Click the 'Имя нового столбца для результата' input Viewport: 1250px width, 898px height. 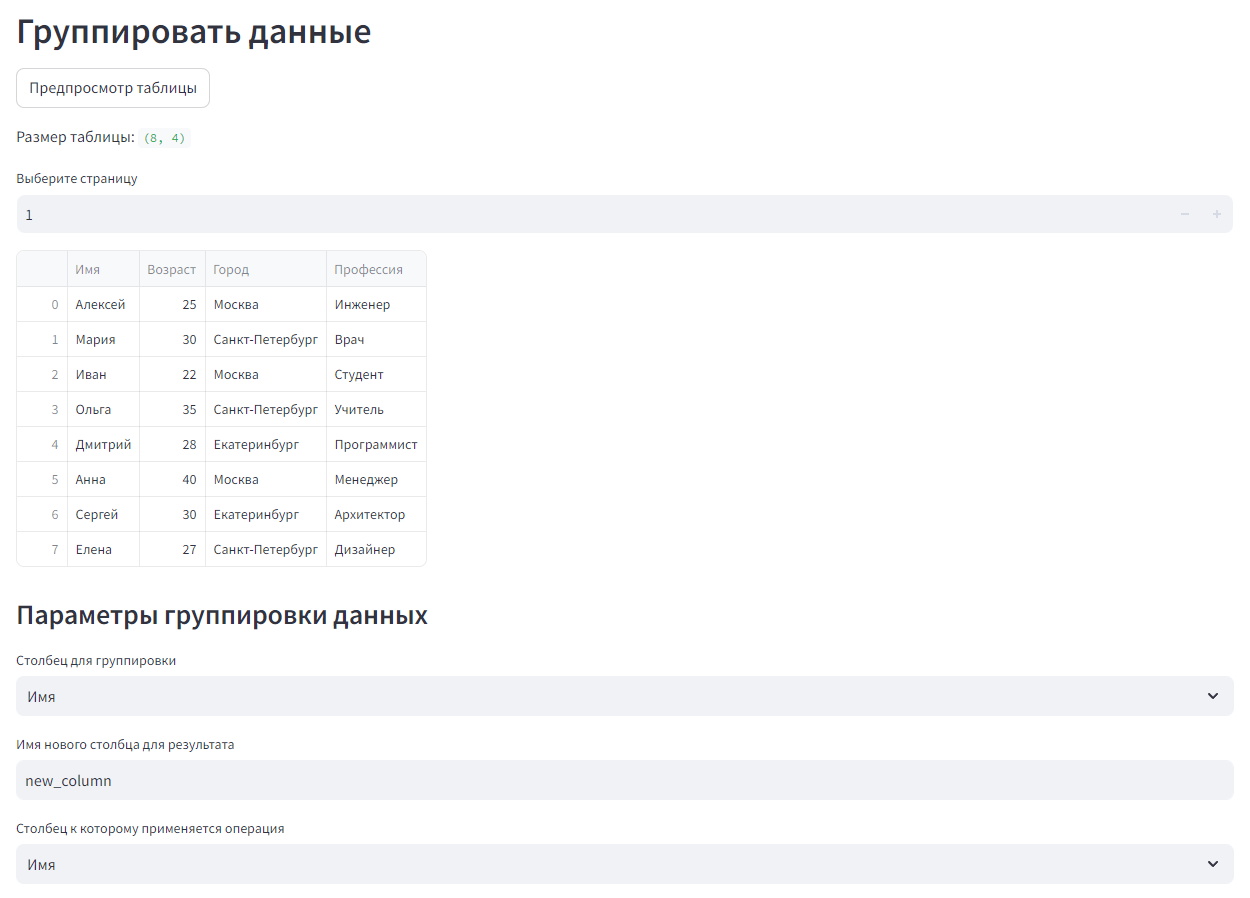click(x=625, y=780)
